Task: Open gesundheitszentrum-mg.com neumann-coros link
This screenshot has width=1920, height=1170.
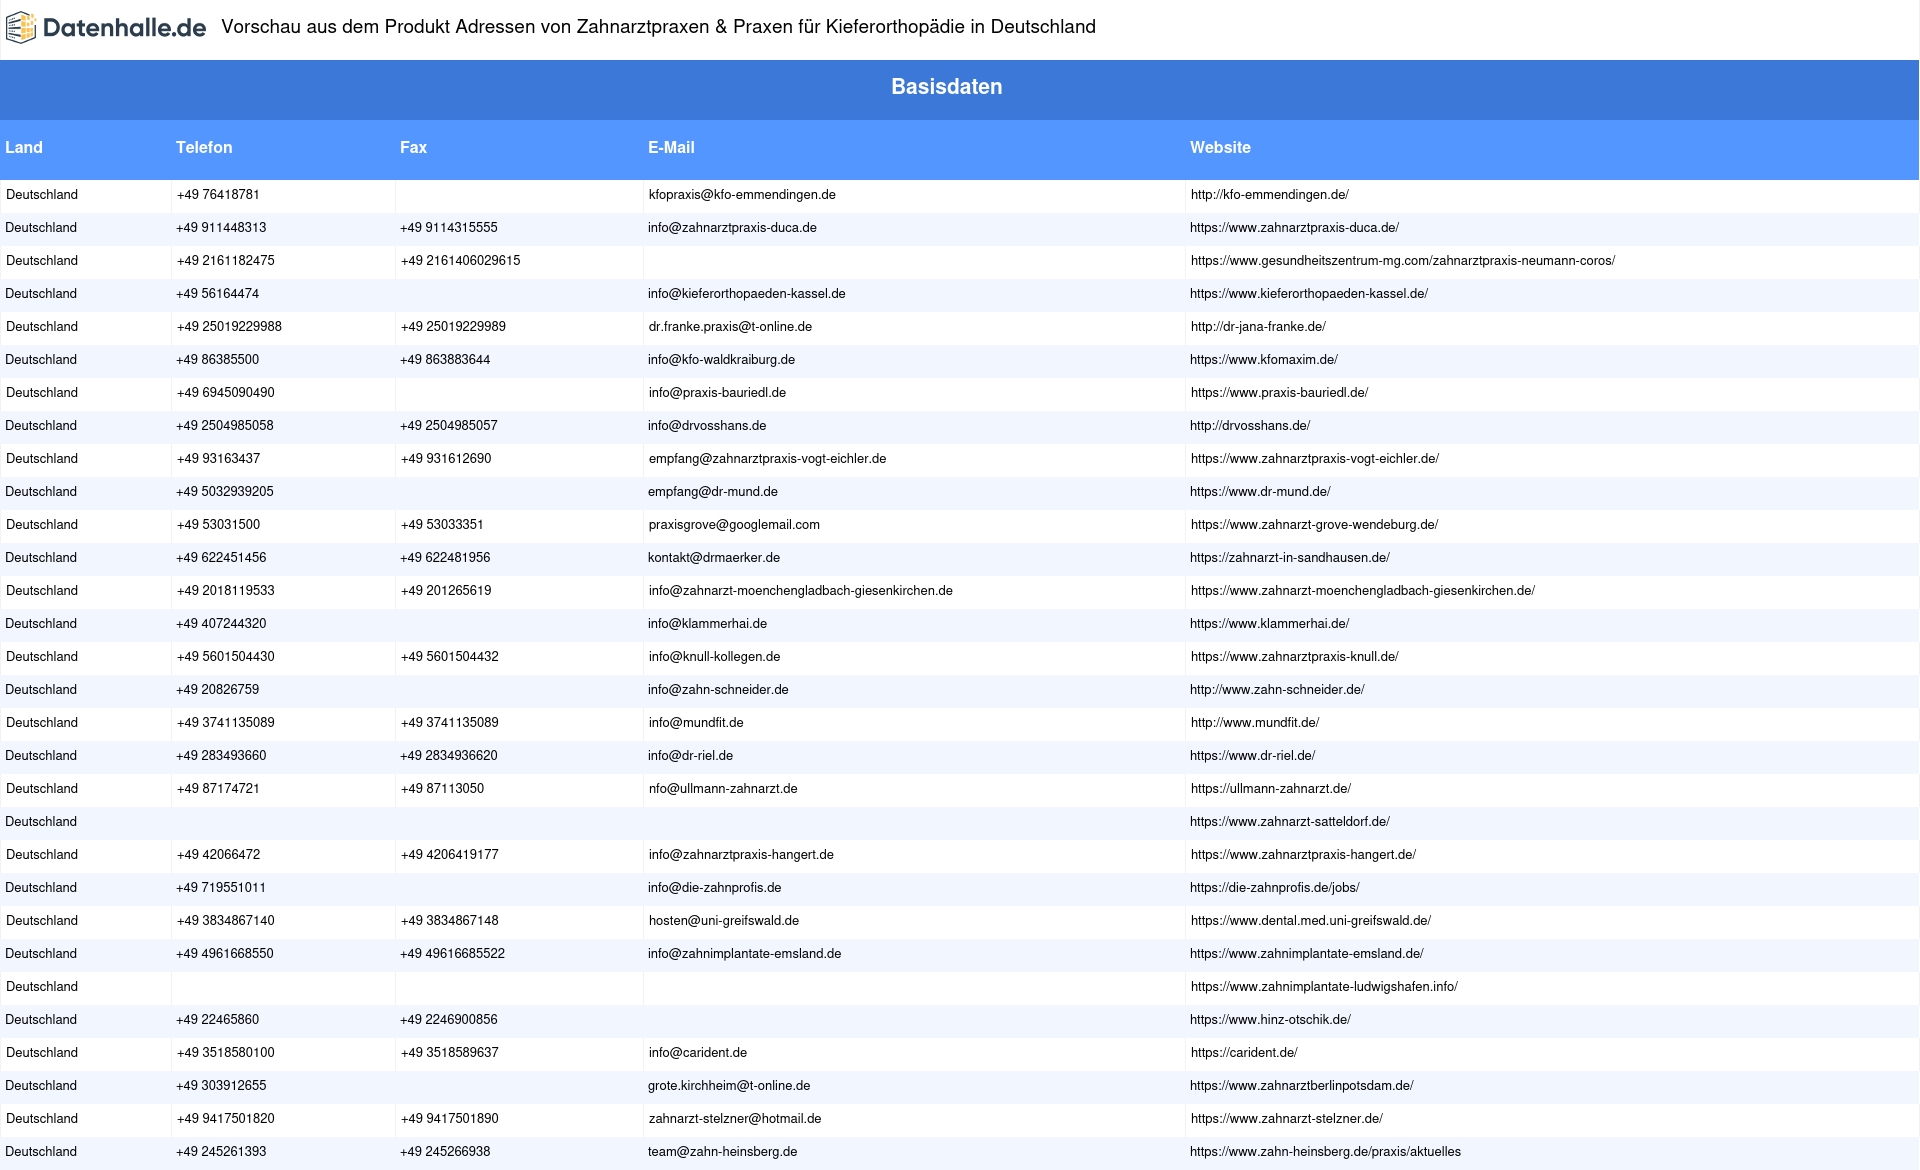Action: (1402, 261)
